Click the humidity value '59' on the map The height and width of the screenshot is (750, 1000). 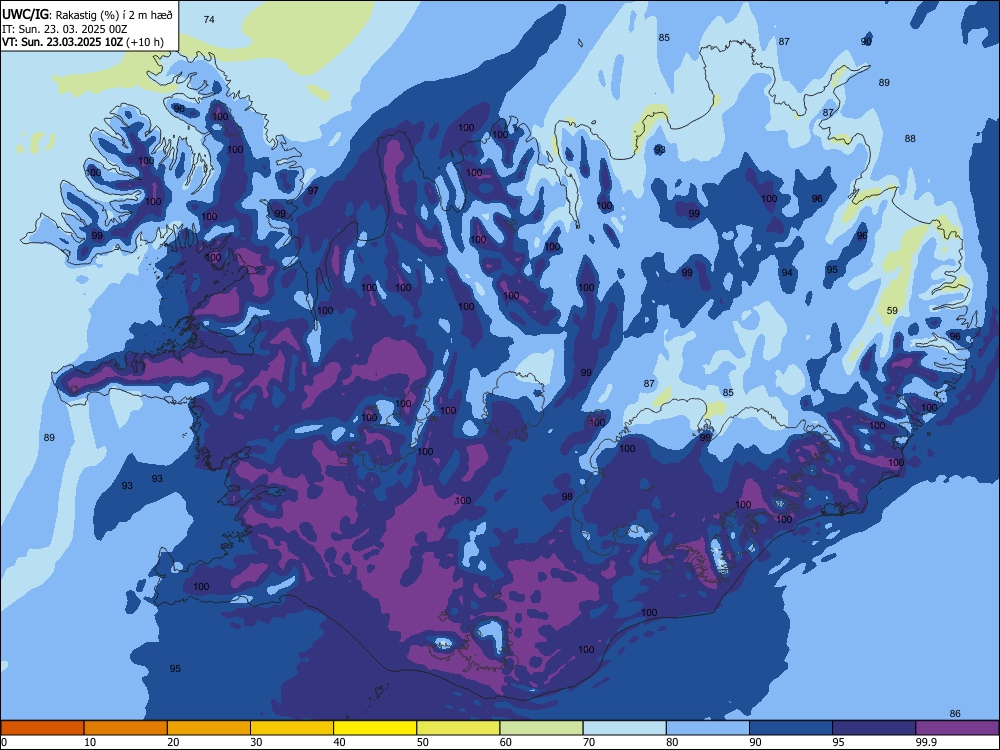click(x=892, y=311)
